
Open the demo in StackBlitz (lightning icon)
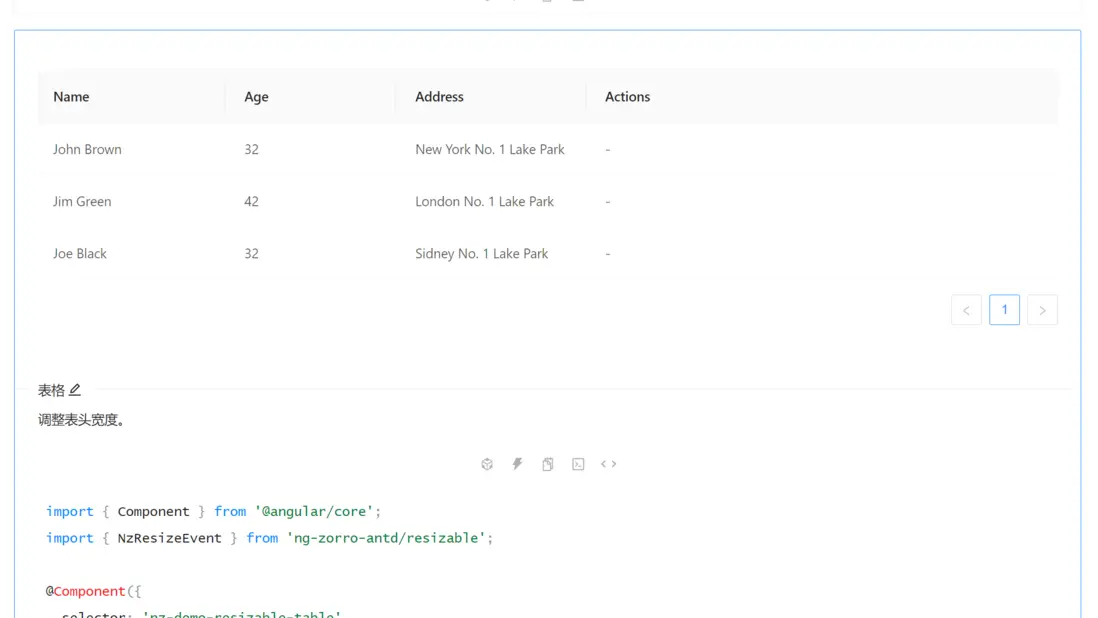tap(517, 464)
